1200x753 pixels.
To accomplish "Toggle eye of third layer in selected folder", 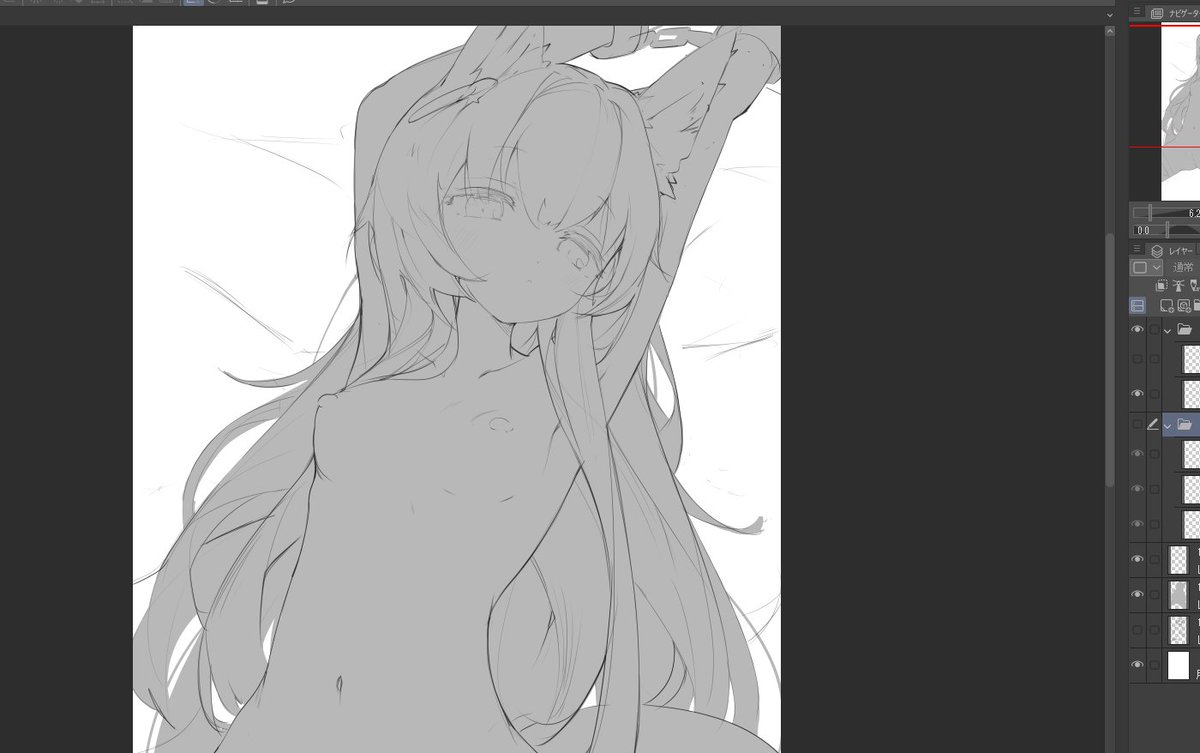I will click(x=1137, y=524).
